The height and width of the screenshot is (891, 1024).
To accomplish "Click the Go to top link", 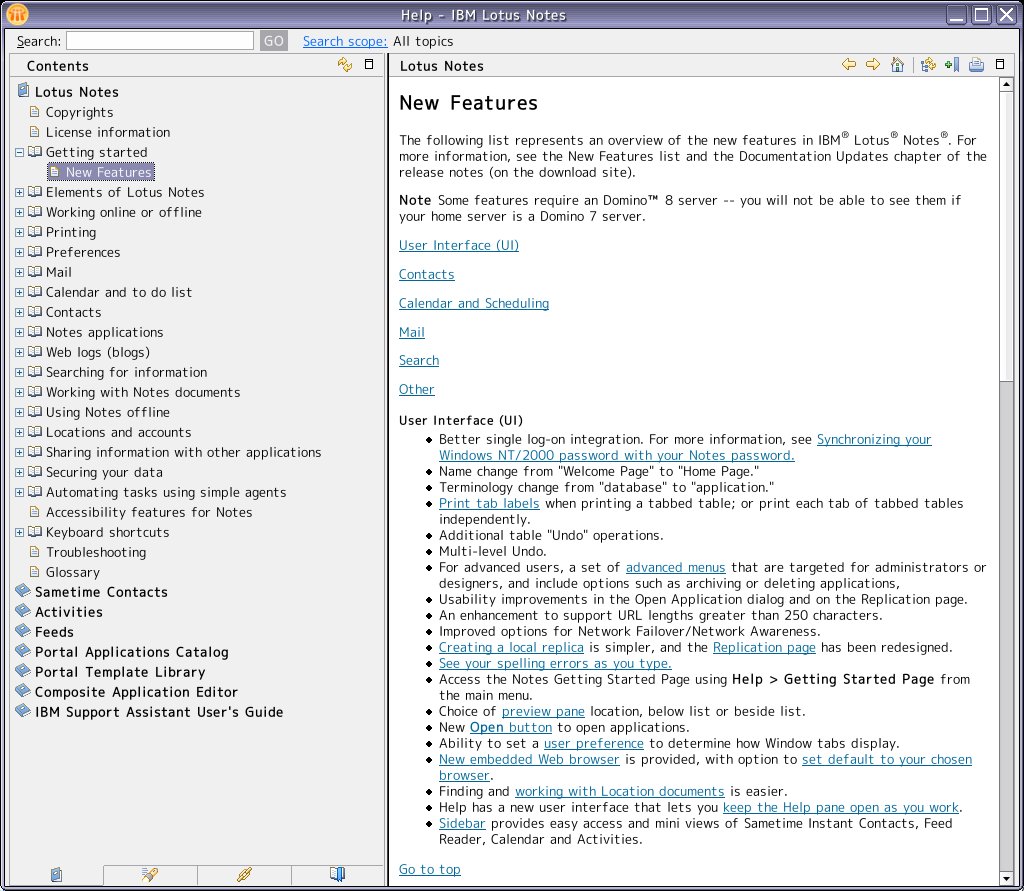I will 430,869.
